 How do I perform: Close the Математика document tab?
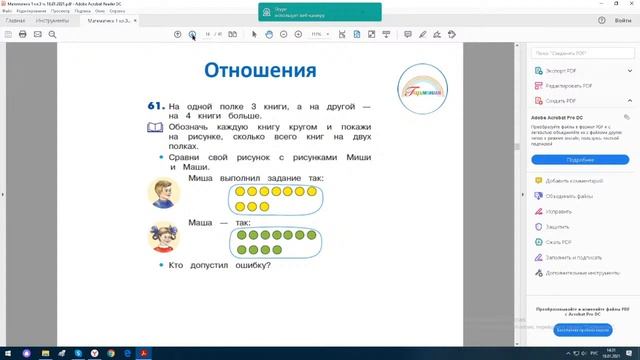(x=135, y=20)
